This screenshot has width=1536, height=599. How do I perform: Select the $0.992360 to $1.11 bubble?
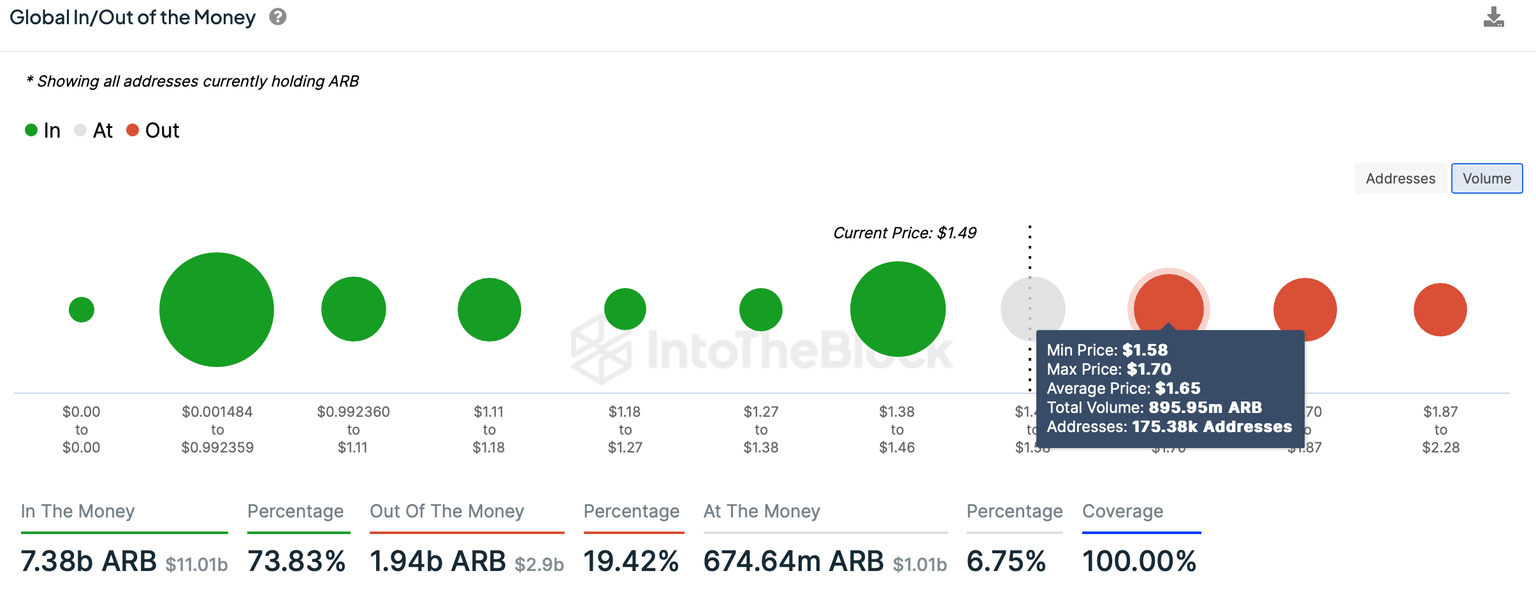353,310
